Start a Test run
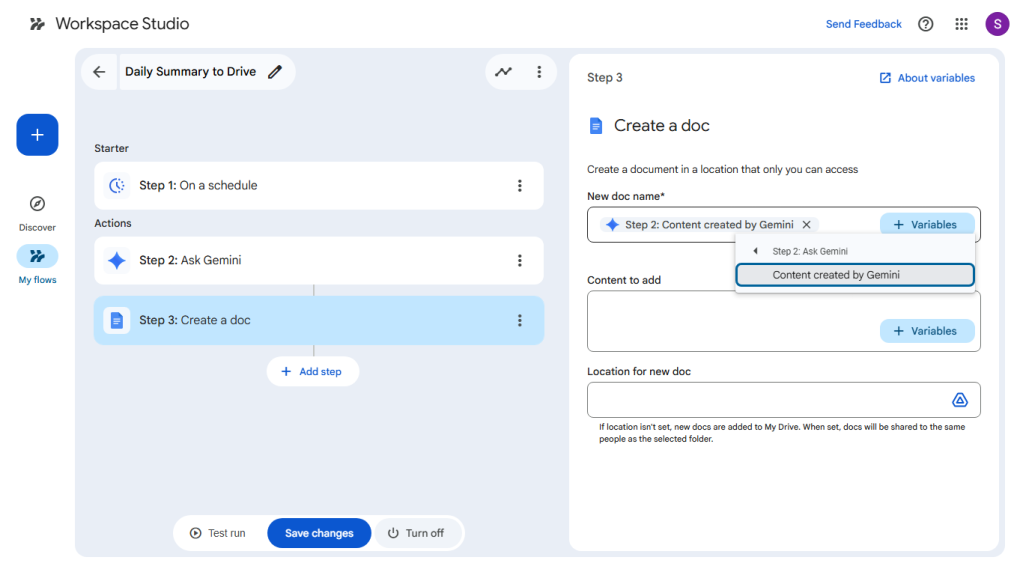 [x=218, y=533]
